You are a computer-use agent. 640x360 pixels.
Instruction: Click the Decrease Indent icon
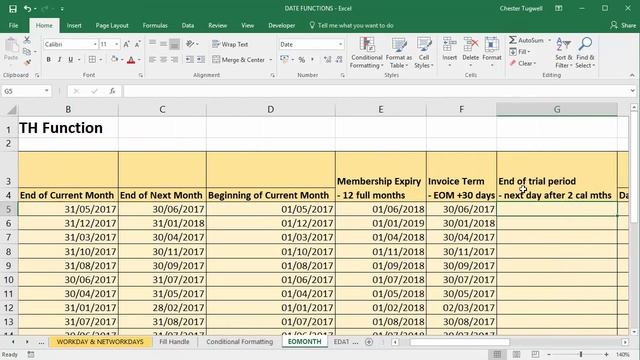[x=189, y=60]
